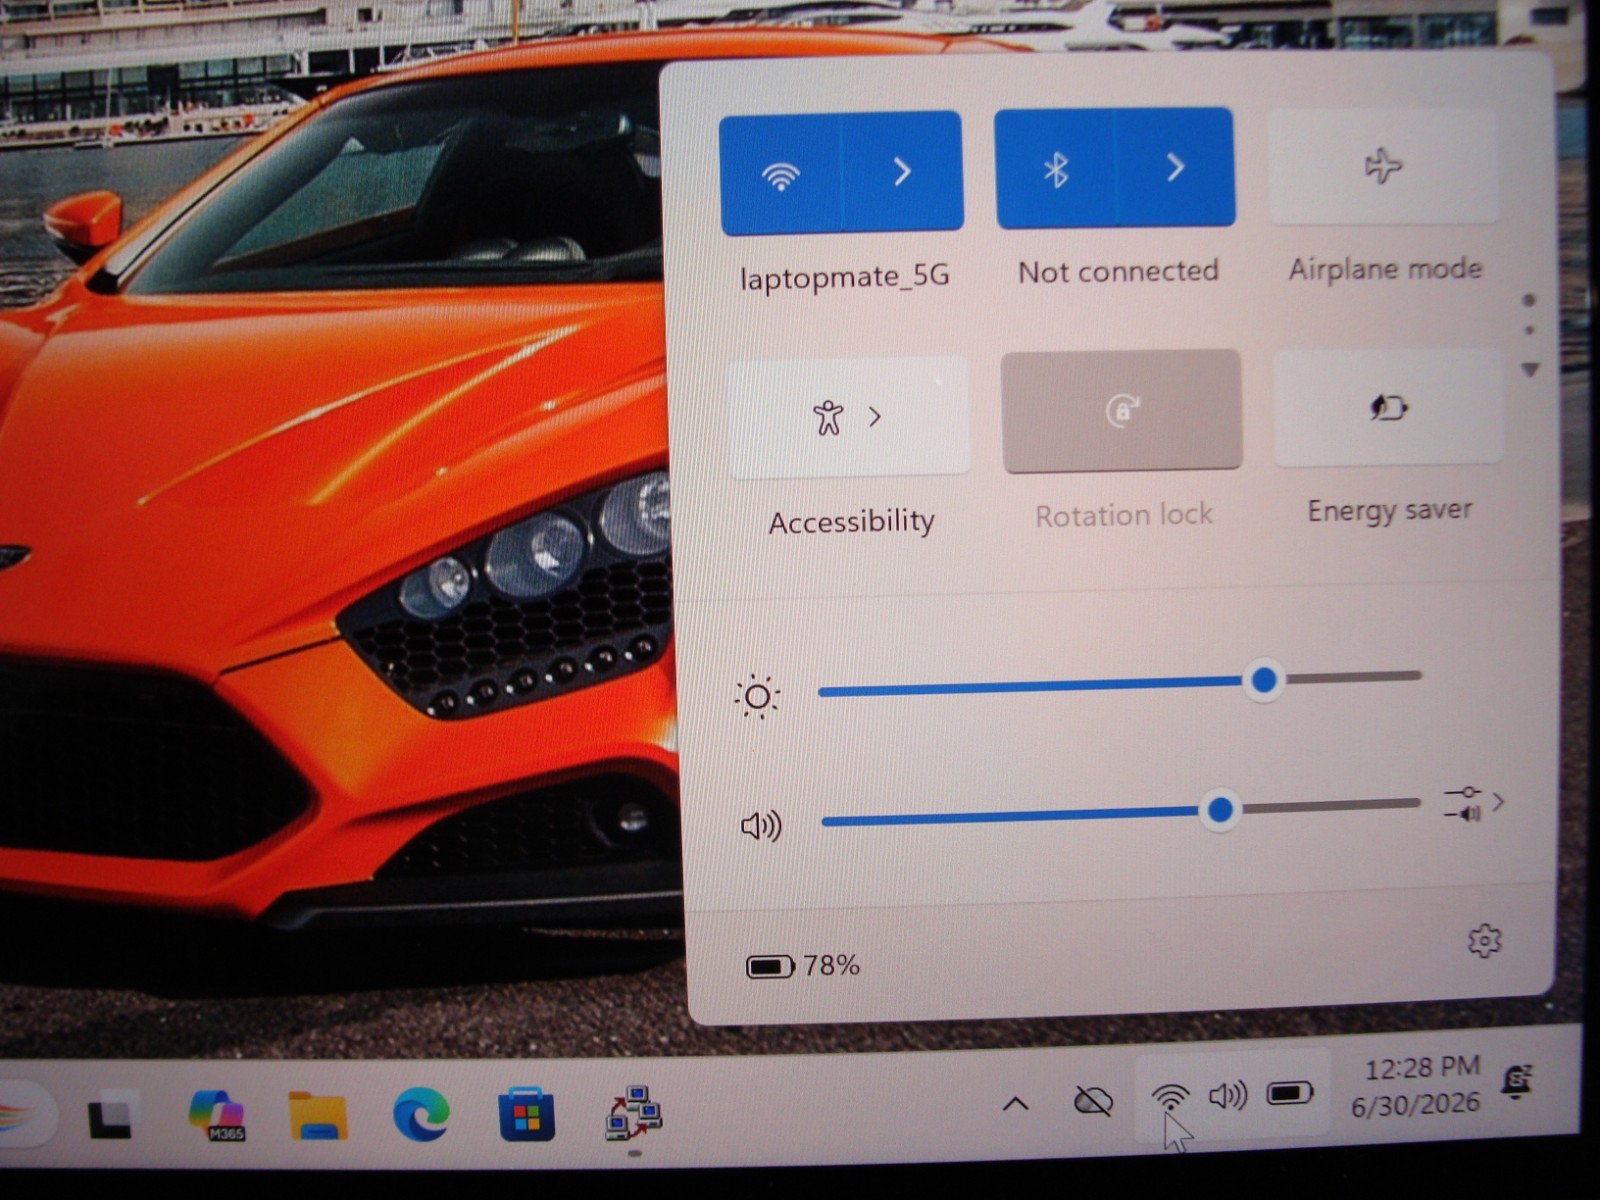The width and height of the screenshot is (1600, 1200).
Task: Toggle Wi-Fi off for laptopmate_5G
Action: tap(781, 174)
